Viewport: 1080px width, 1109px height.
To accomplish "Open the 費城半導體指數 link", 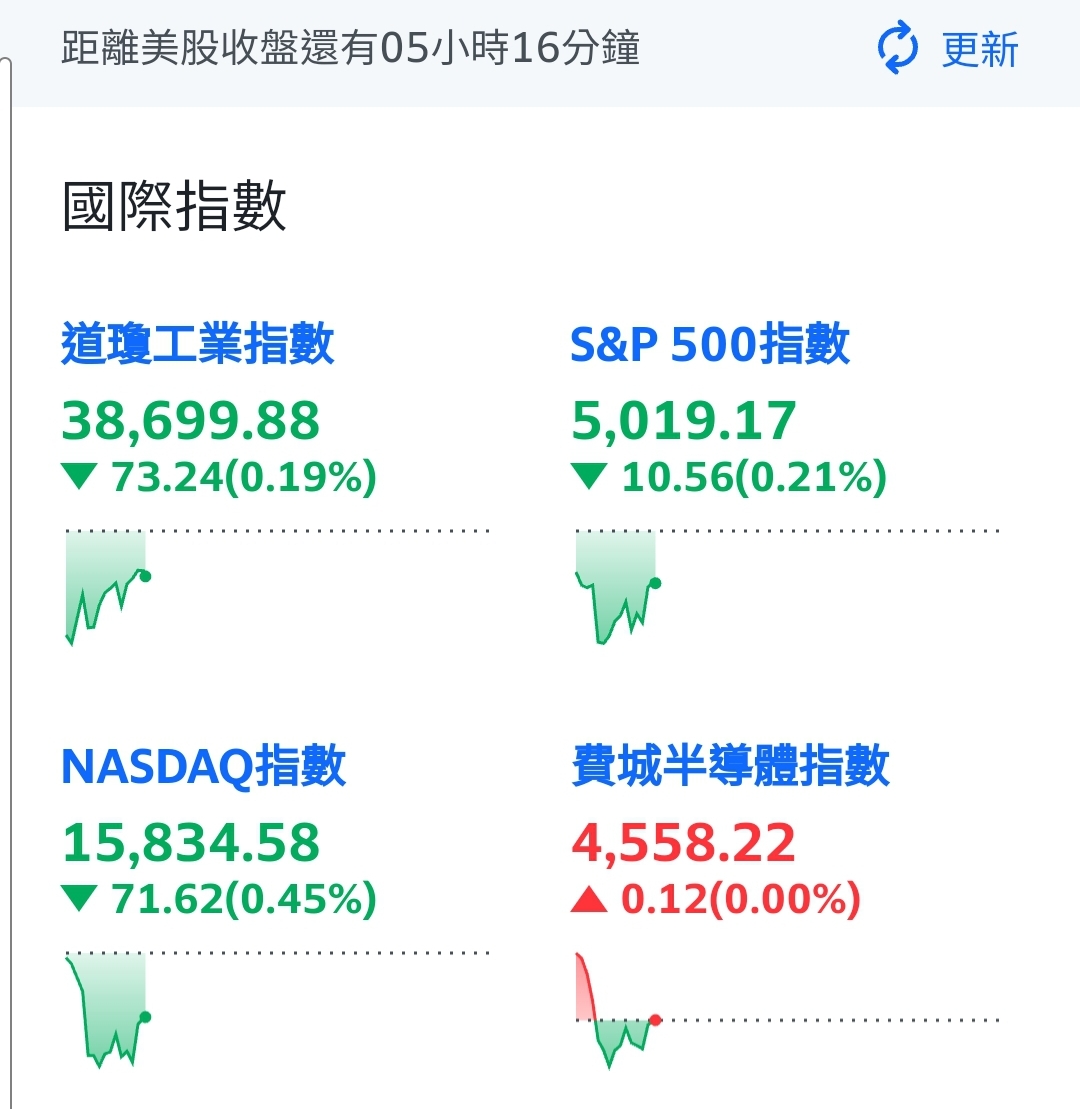I will [730, 765].
